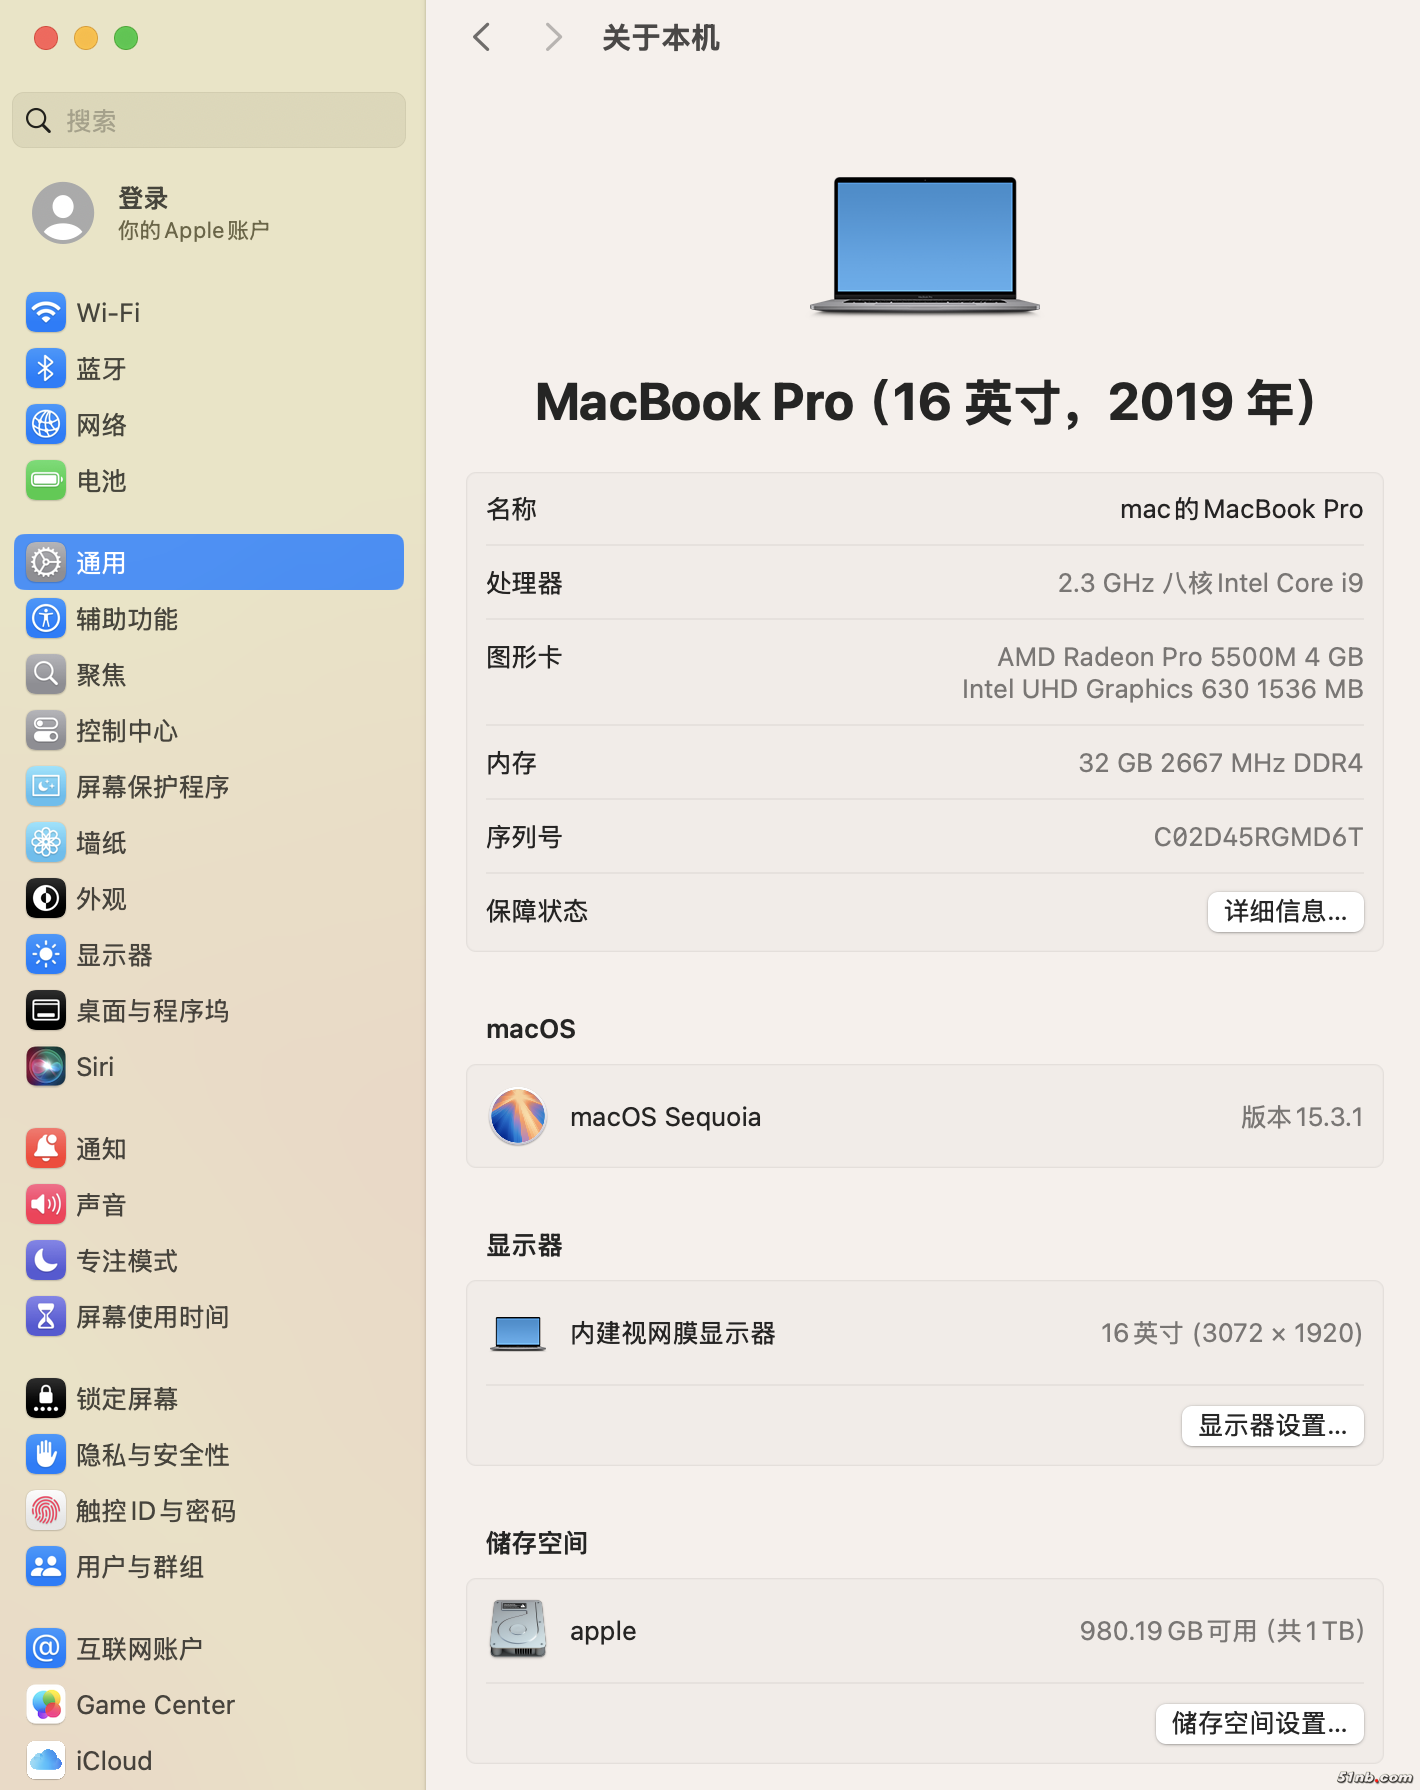1420x1790 pixels.
Task: Select the General (通用) gear icon
Action: coord(46,563)
